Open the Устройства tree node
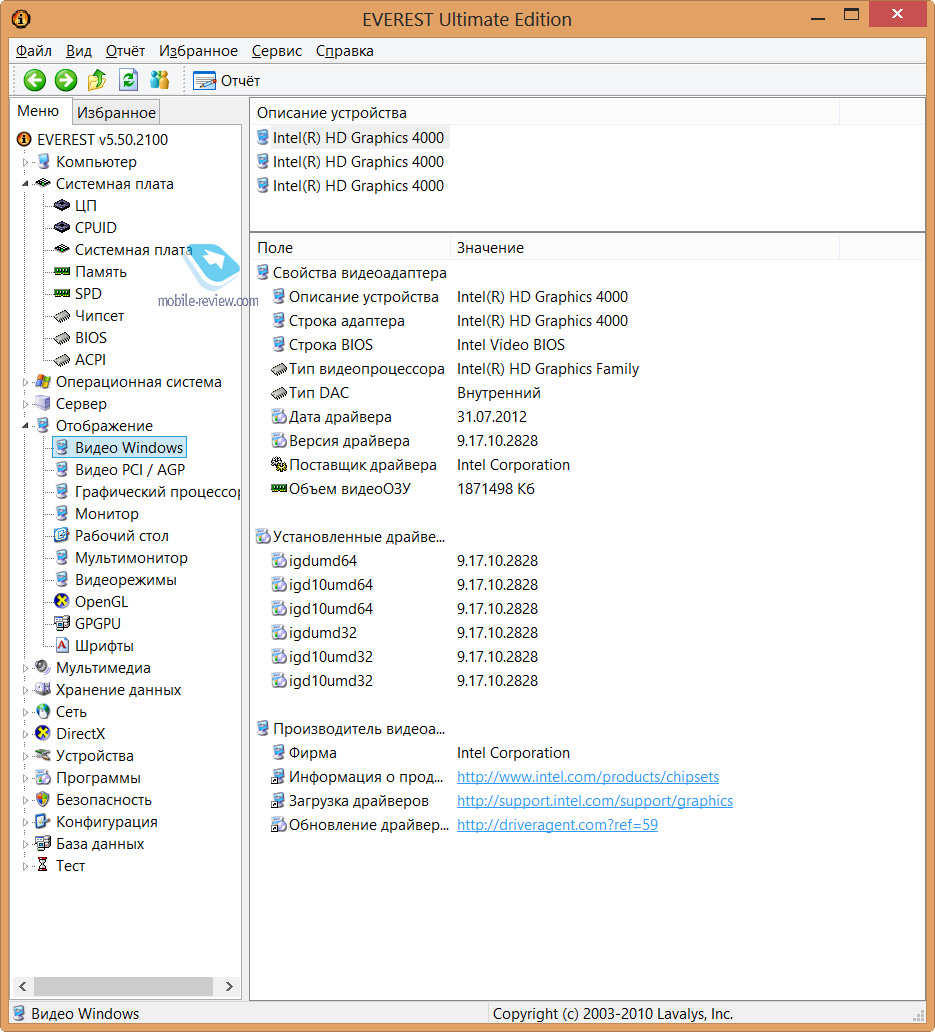935x1032 pixels. tap(94, 756)
